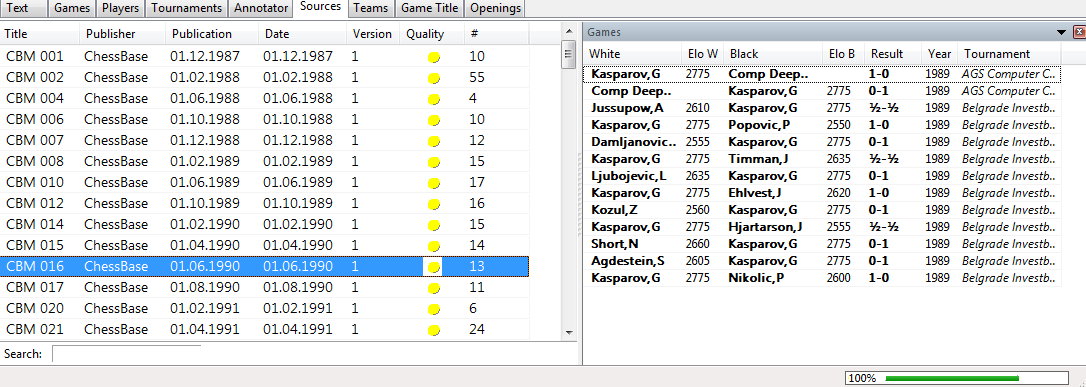Click the sources list scroll down arrow
The width and height of the screenshot is (1086, 387).
[x=569, y=333]
